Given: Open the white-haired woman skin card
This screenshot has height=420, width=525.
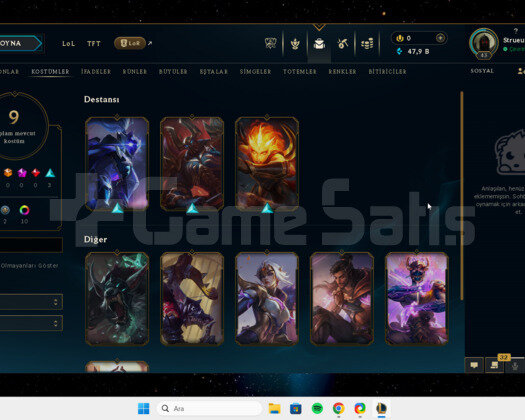Looking at the screenshot, I should [x=267, y=299].
